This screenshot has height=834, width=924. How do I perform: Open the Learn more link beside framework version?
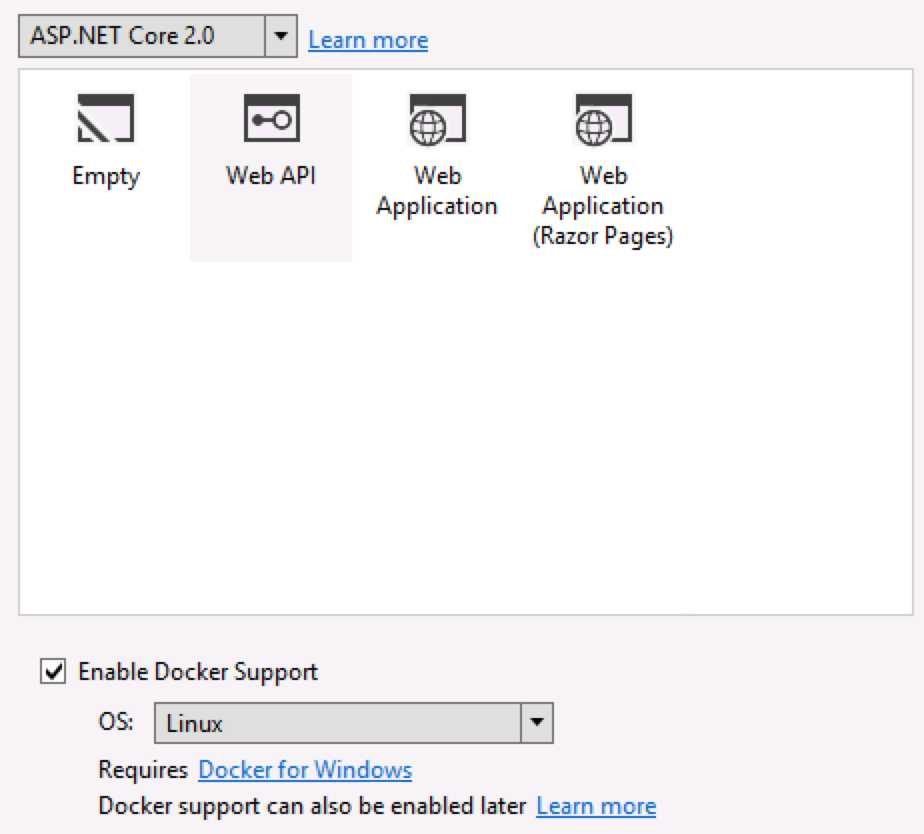pos(368,40)
